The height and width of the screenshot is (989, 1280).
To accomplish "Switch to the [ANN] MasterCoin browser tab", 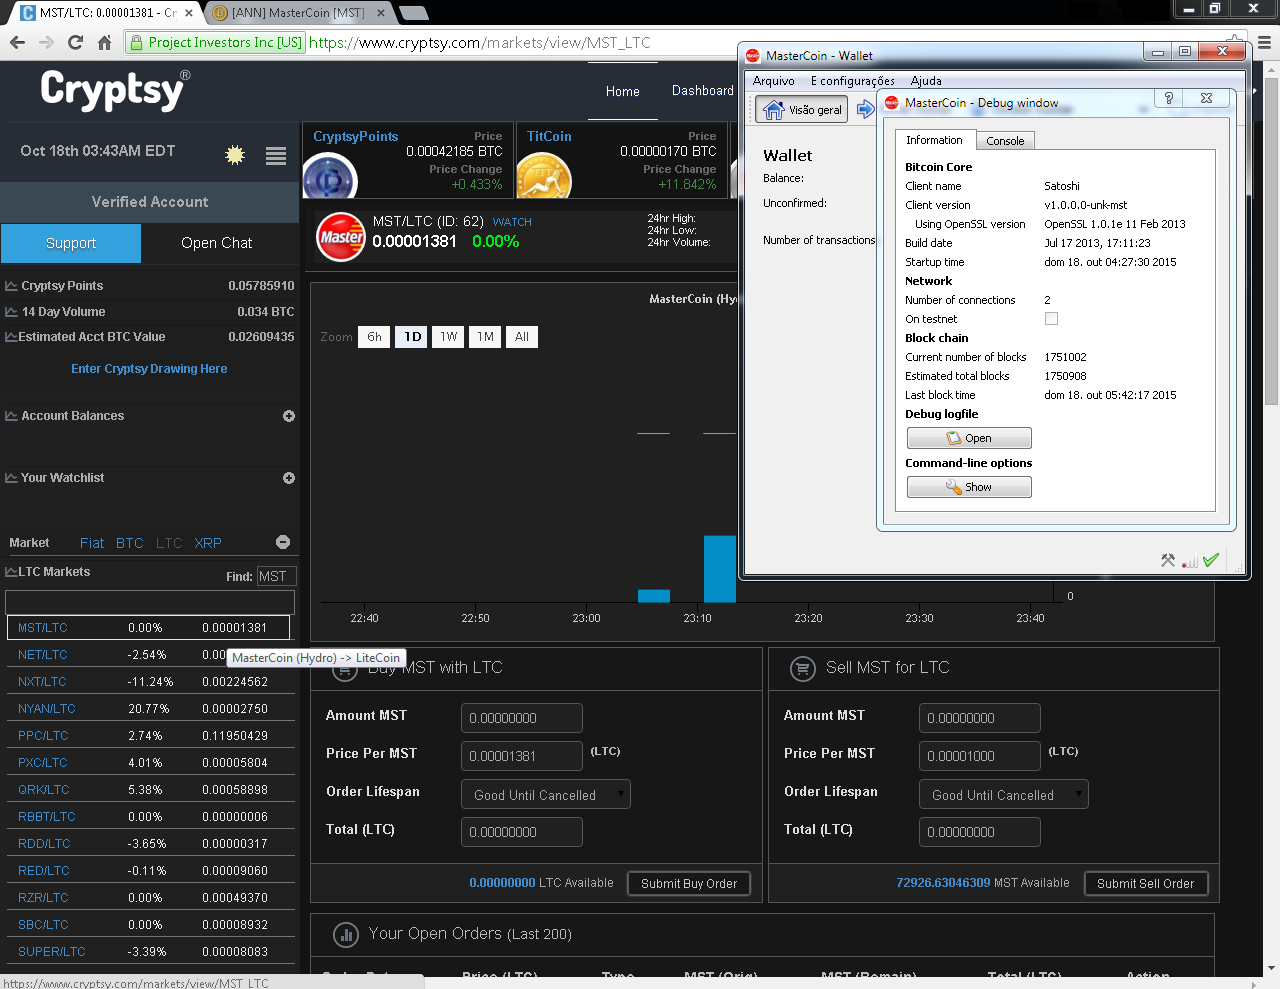I will 298,13.
